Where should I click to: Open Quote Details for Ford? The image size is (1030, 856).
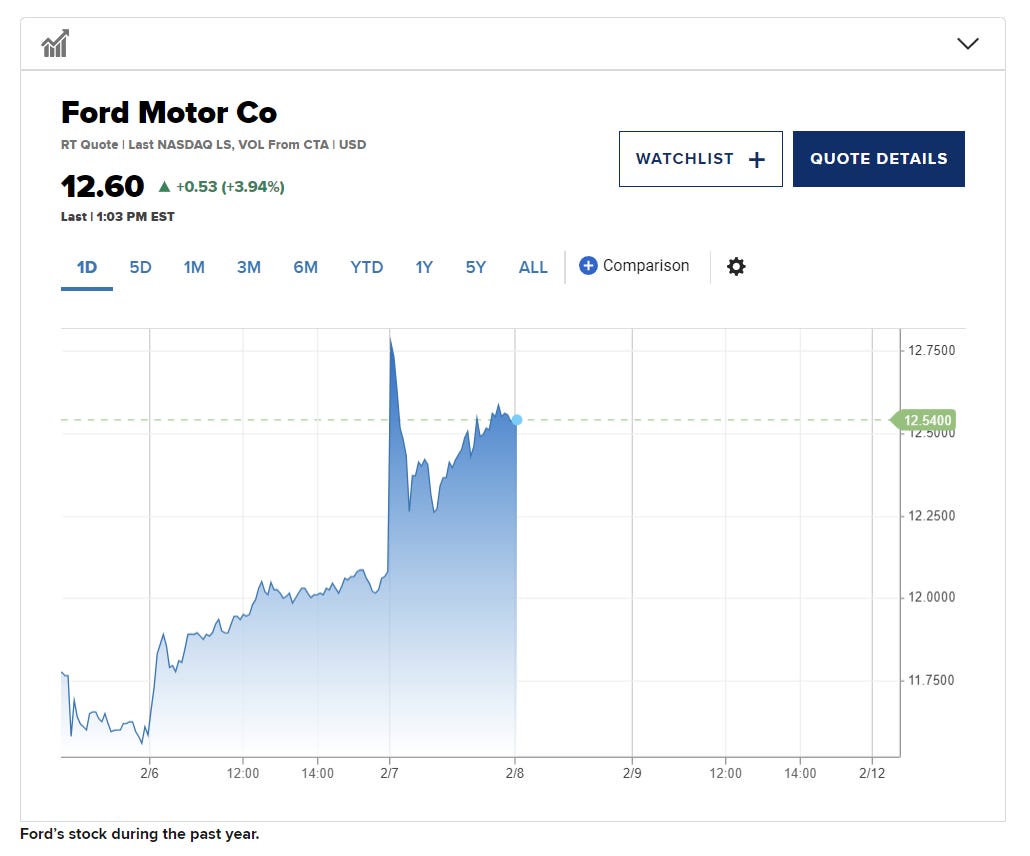pyautogui.click(x=878, y=159)
